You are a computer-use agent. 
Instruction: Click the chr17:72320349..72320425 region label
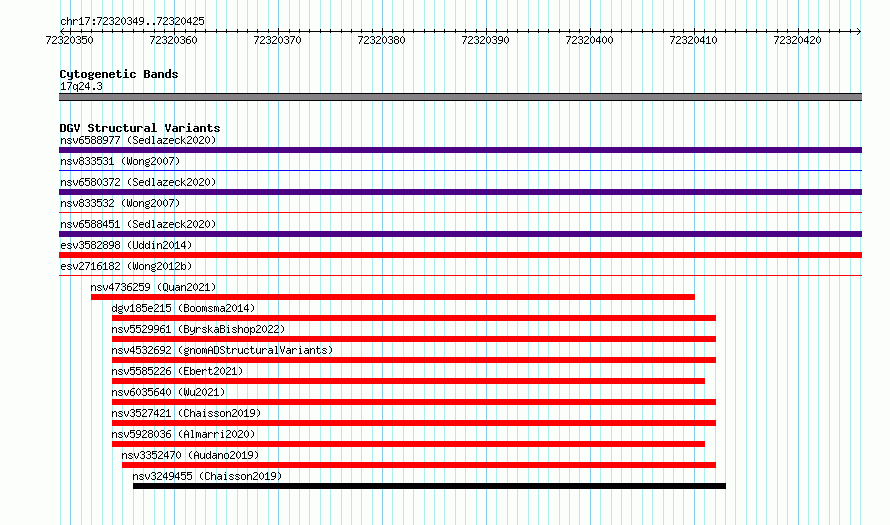(132, 22)
